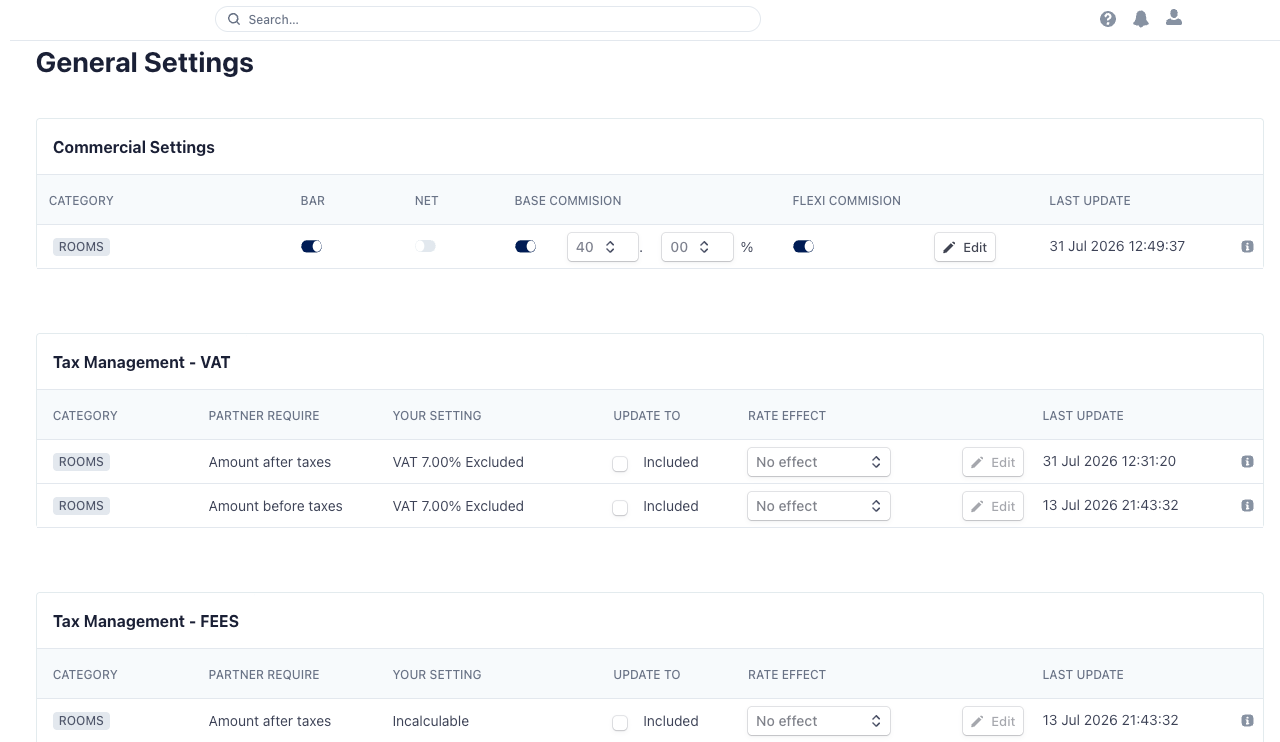Click info icon for Amount before taxes VAT row
The image size is (1280, 742).
(x=1247, y=506)
